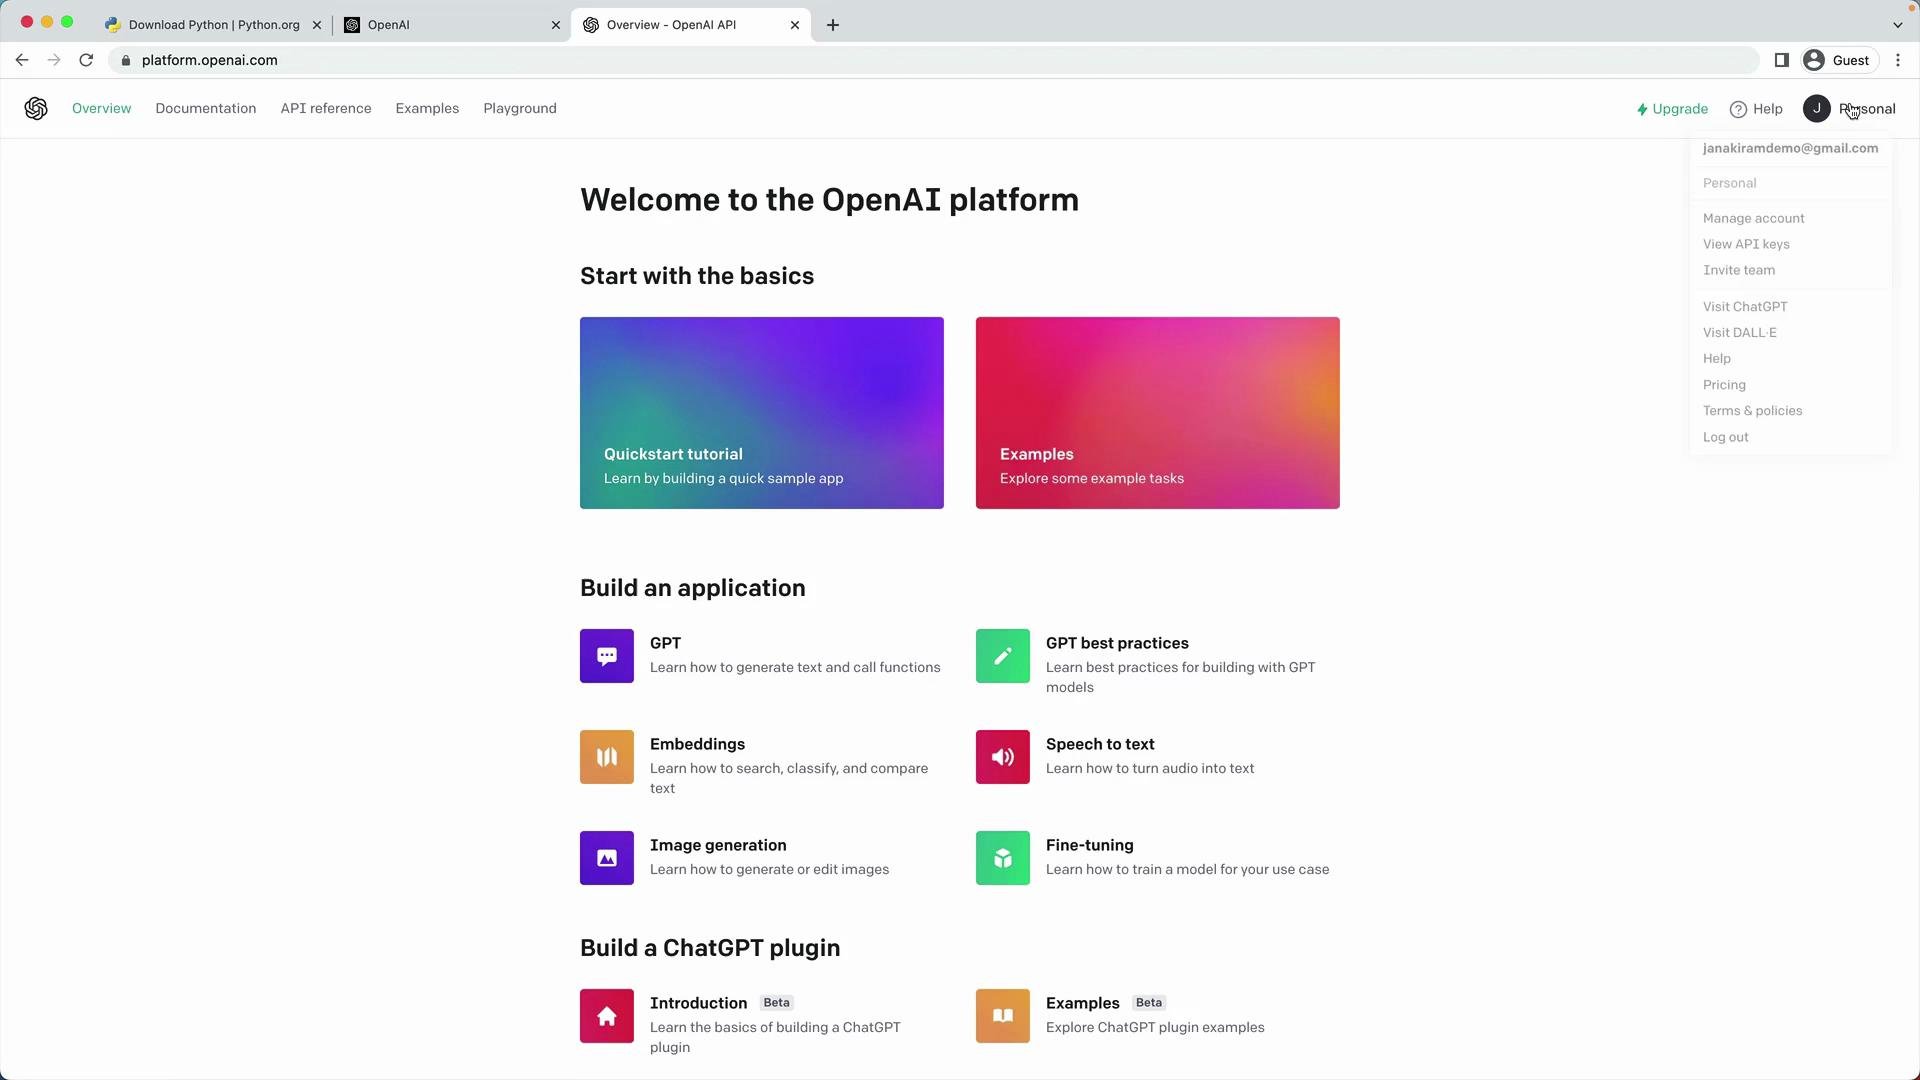Image resolution: width=1920 pixels, height=1080 pixels.
Task: Click the plugin Examples Beta title link
Action: [x=1082, y=1003]
